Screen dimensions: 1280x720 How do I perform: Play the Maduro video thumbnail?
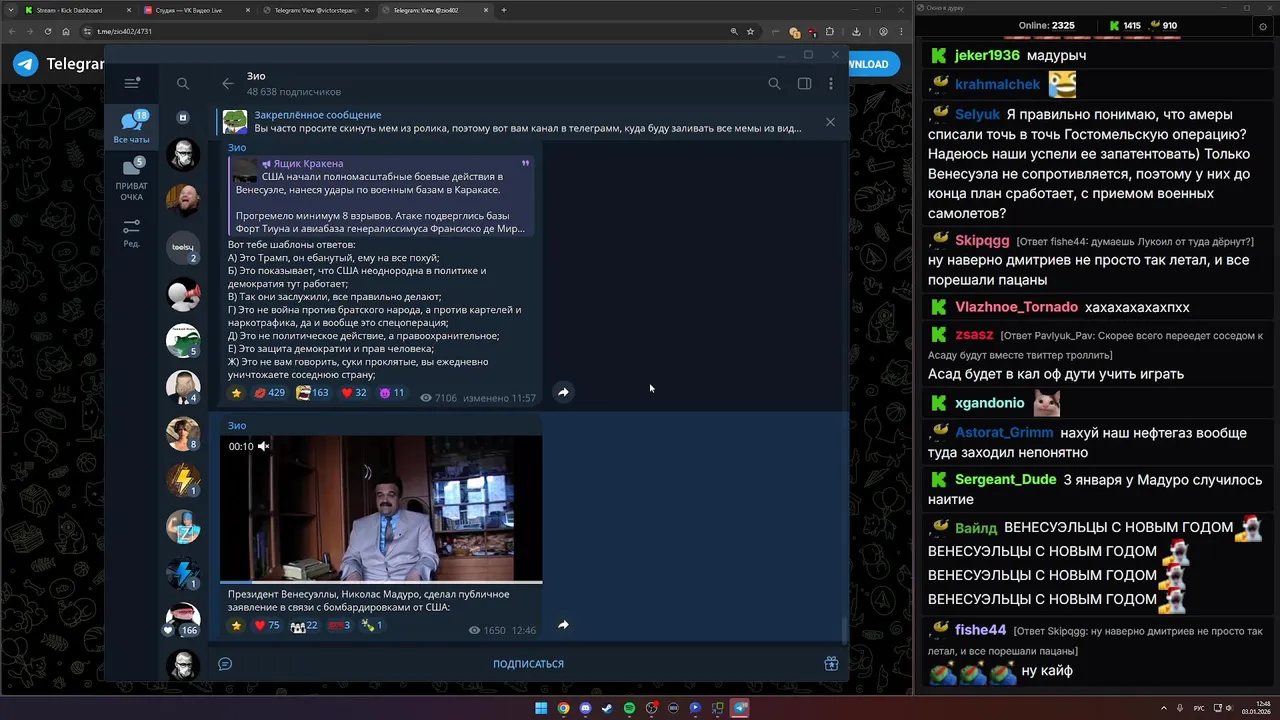(x=381, y=508)
